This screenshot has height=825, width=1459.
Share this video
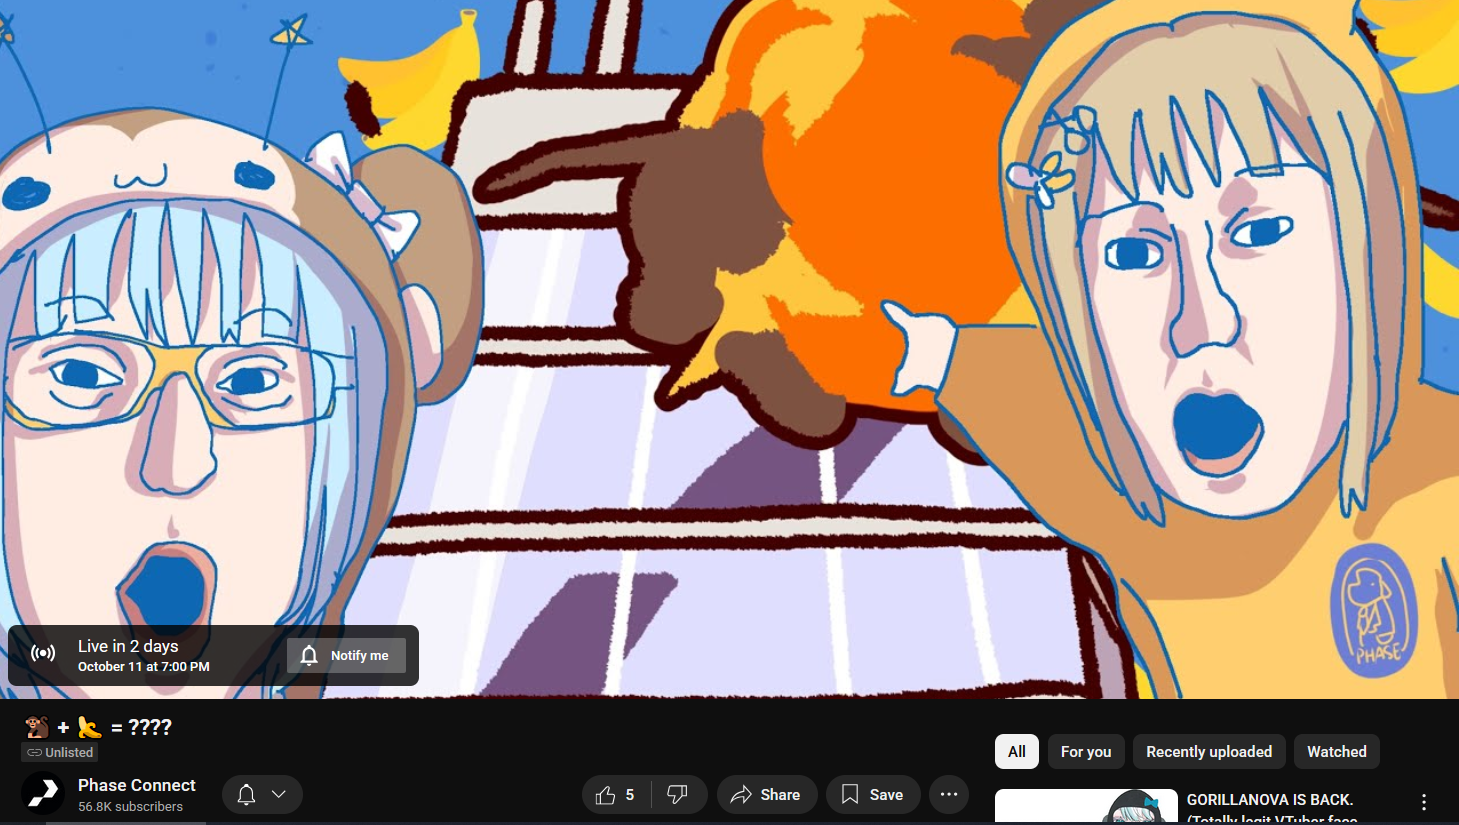pyautogui.click(x=767, y=794)
